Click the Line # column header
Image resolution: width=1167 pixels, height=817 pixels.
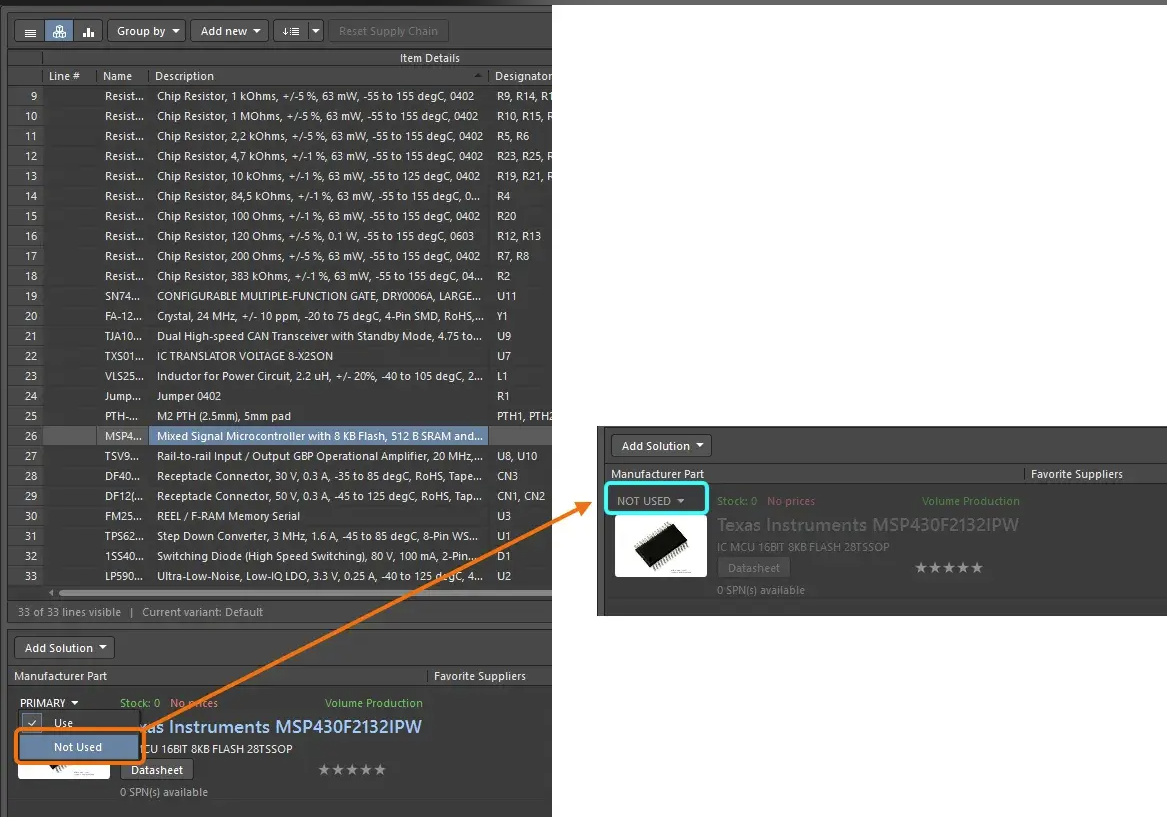68,76
